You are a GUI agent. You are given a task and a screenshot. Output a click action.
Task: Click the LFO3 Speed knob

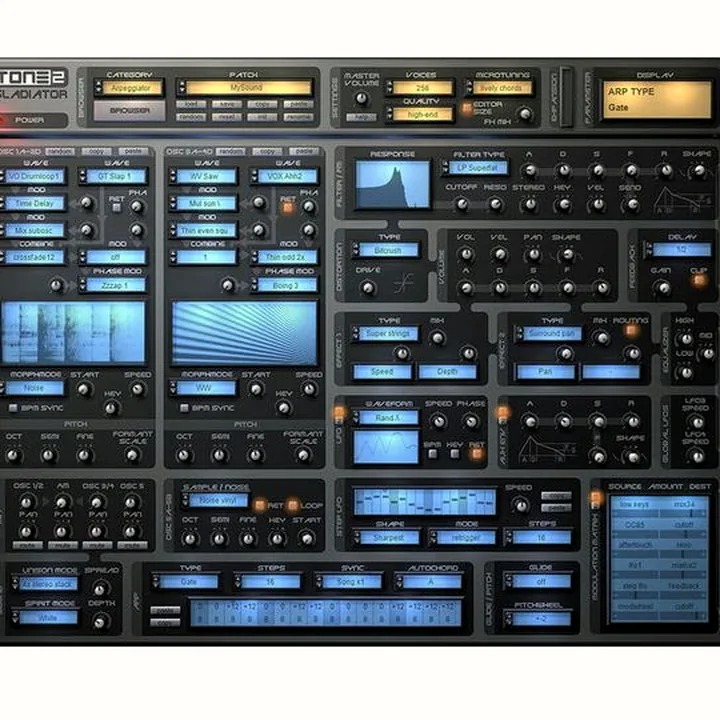(697, 422)
